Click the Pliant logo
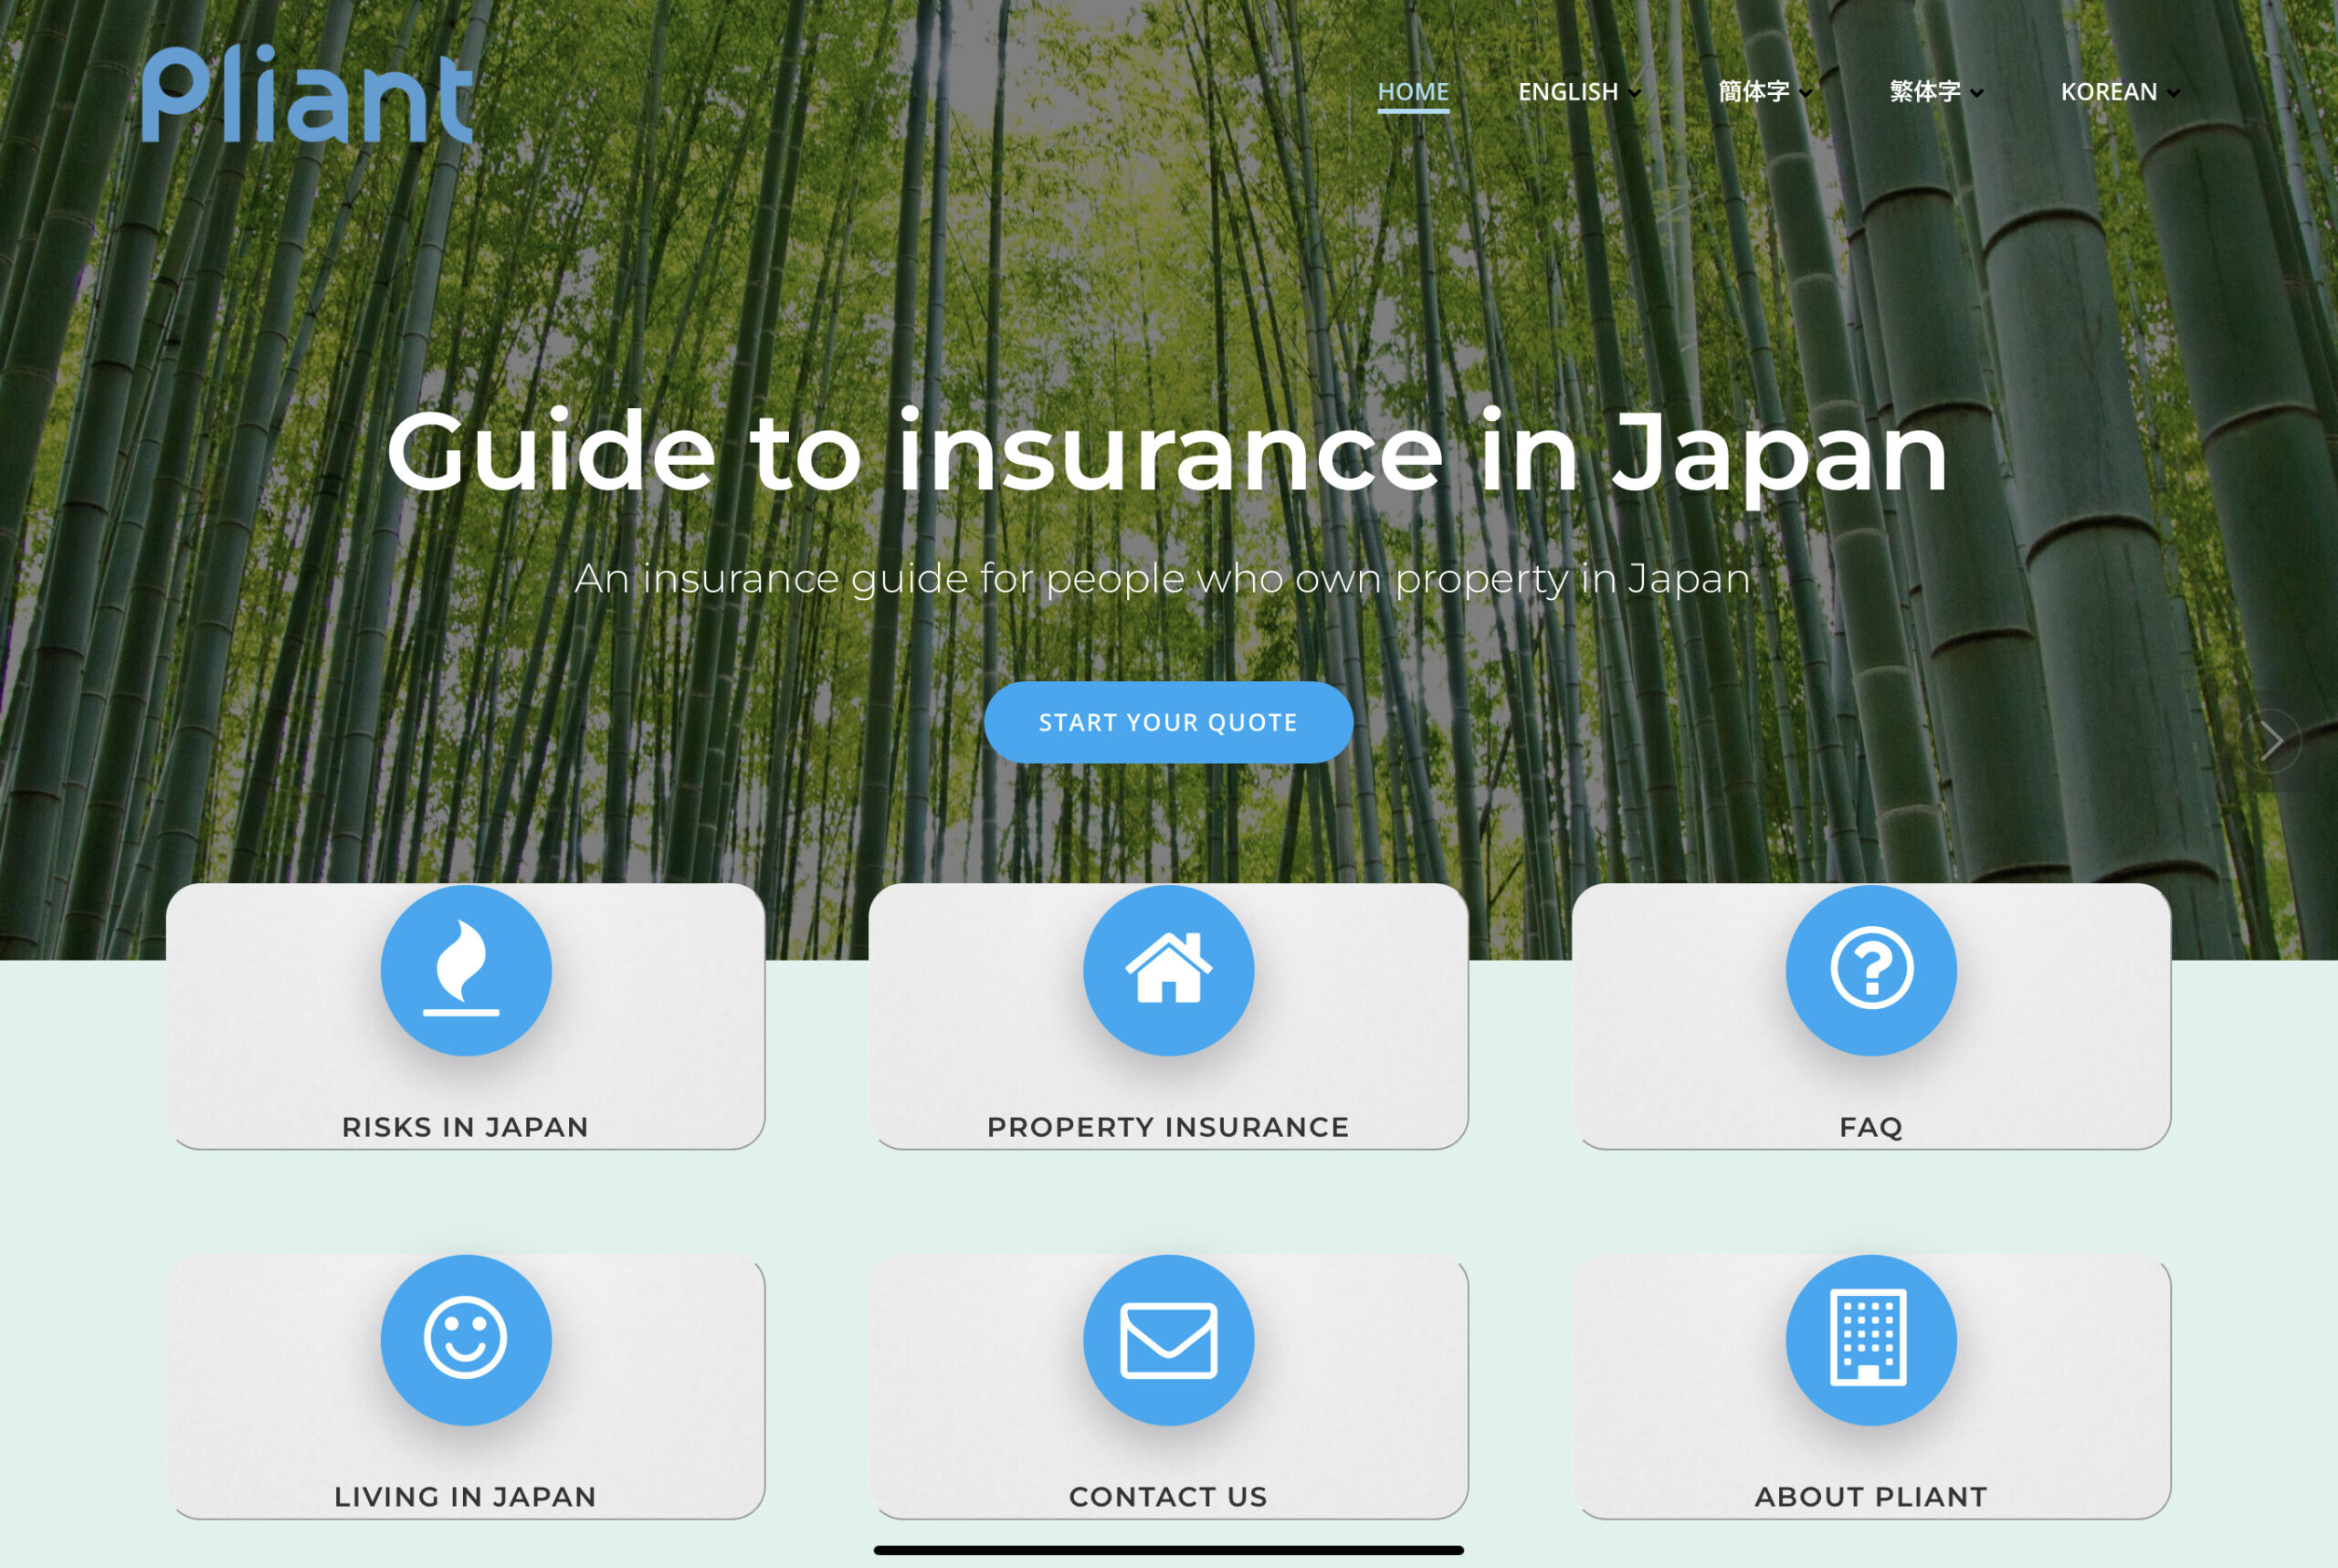This screenshot has height=1568, width=2338. [307, 94]
